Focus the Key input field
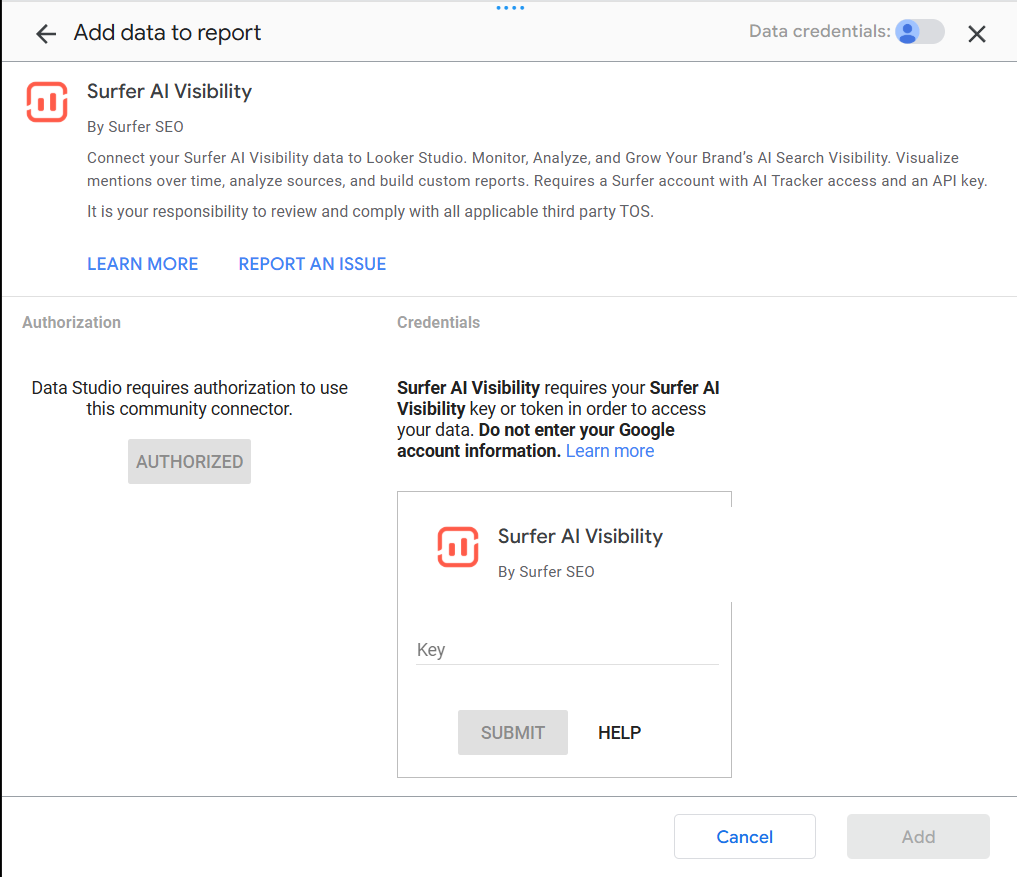Image resolution: width=1017 pixels, height=877 pixels. (567, 650)
